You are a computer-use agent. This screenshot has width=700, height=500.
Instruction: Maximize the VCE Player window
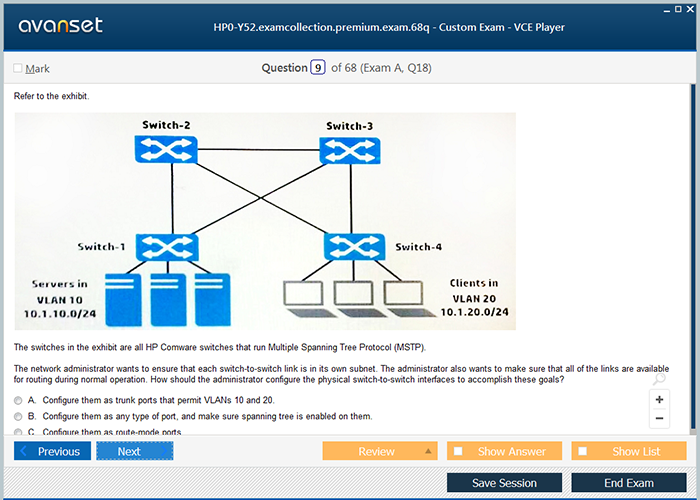tap(677, 8)
